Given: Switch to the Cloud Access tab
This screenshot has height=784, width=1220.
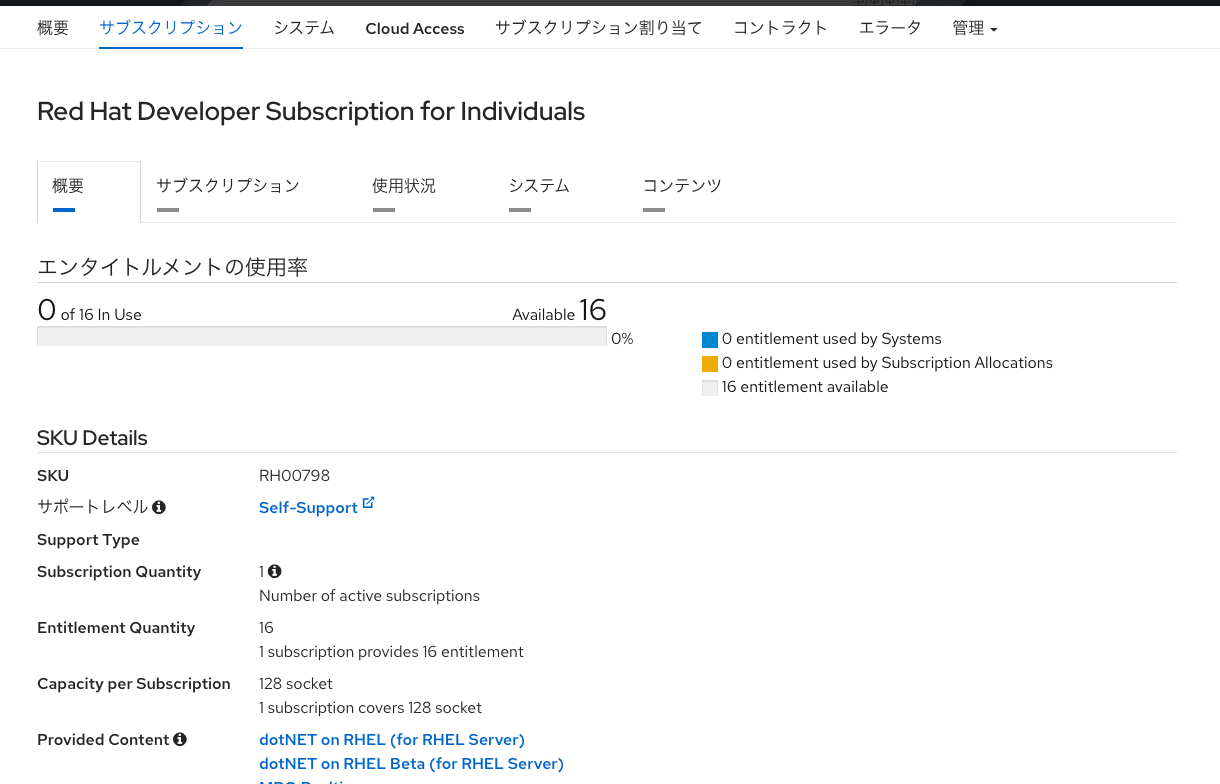Looking at the screenshot, I should (414, 28).
